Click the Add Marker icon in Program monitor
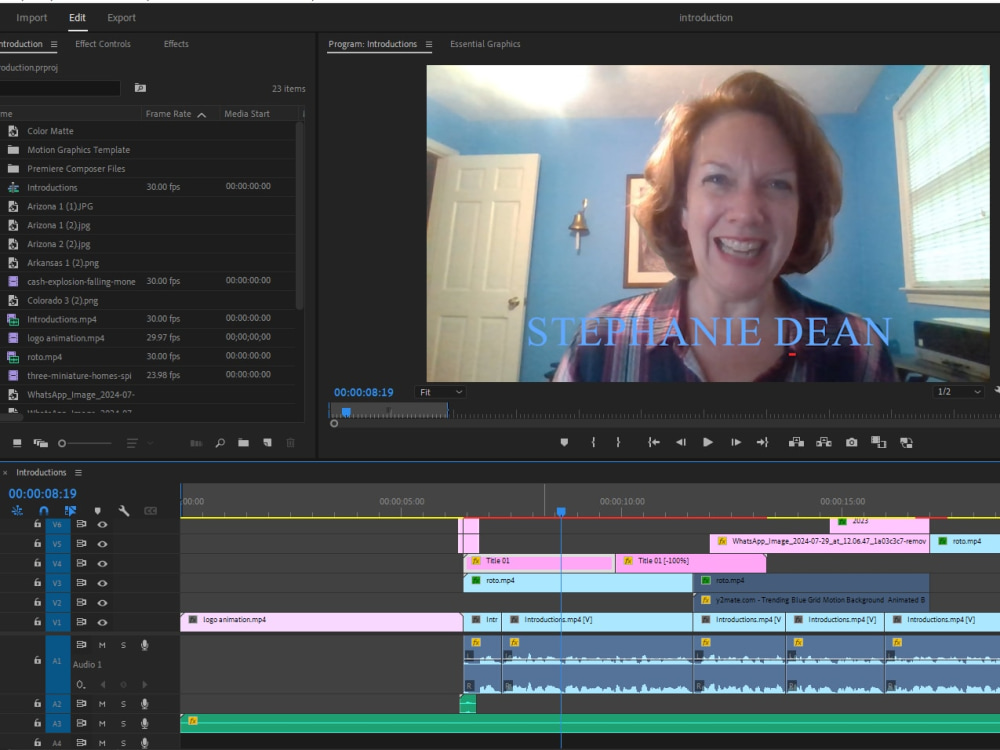The height and width of the screenshot is (750, 1000). (564, 442)
